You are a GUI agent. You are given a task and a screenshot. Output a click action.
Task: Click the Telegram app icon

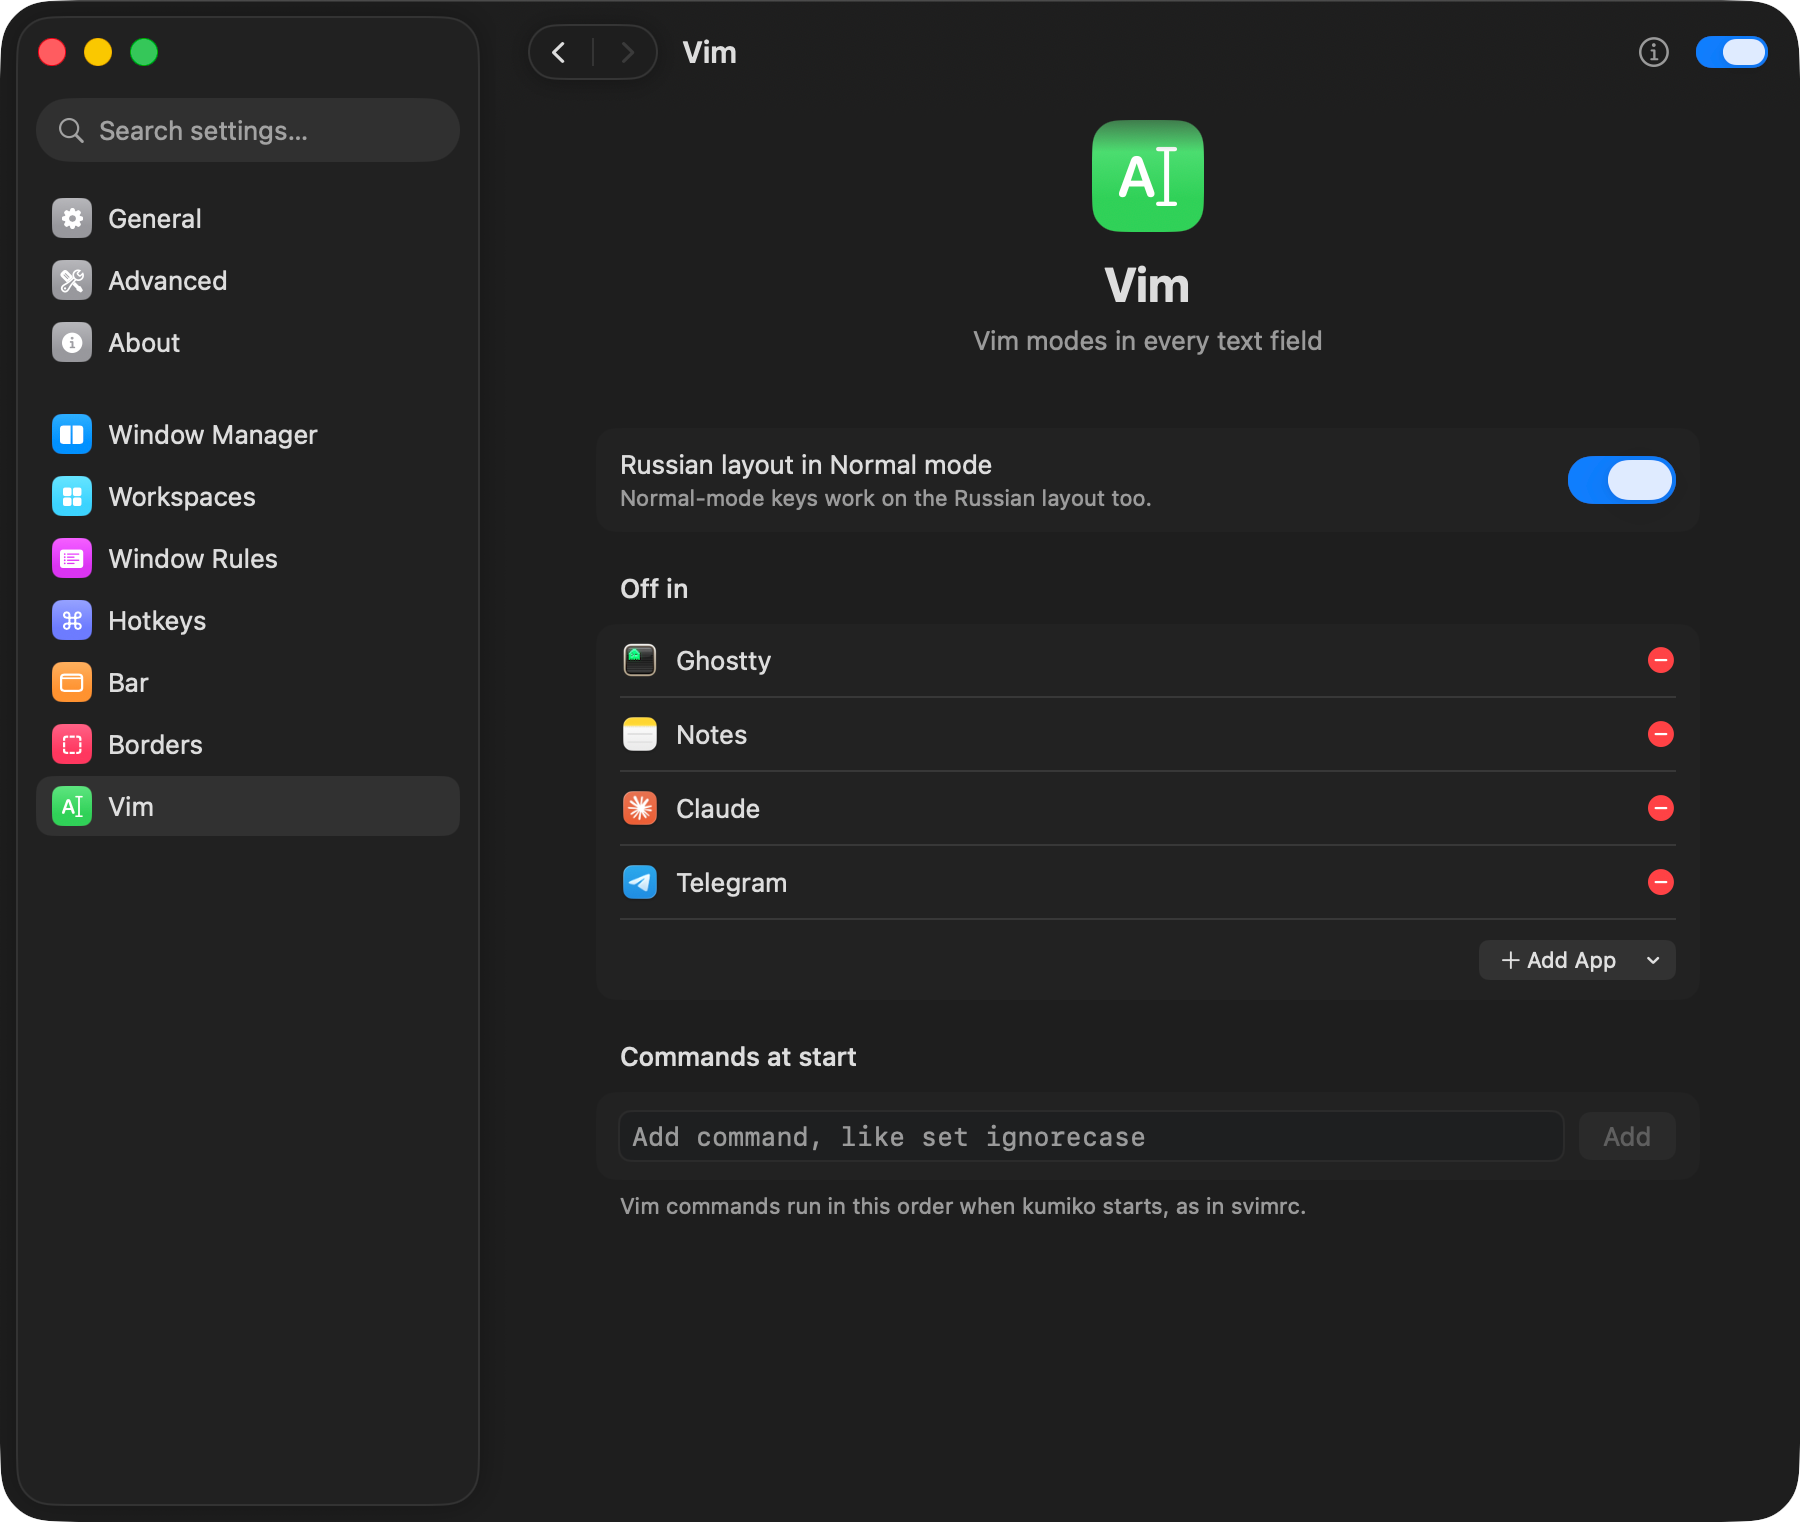click(x=640, y=883)
